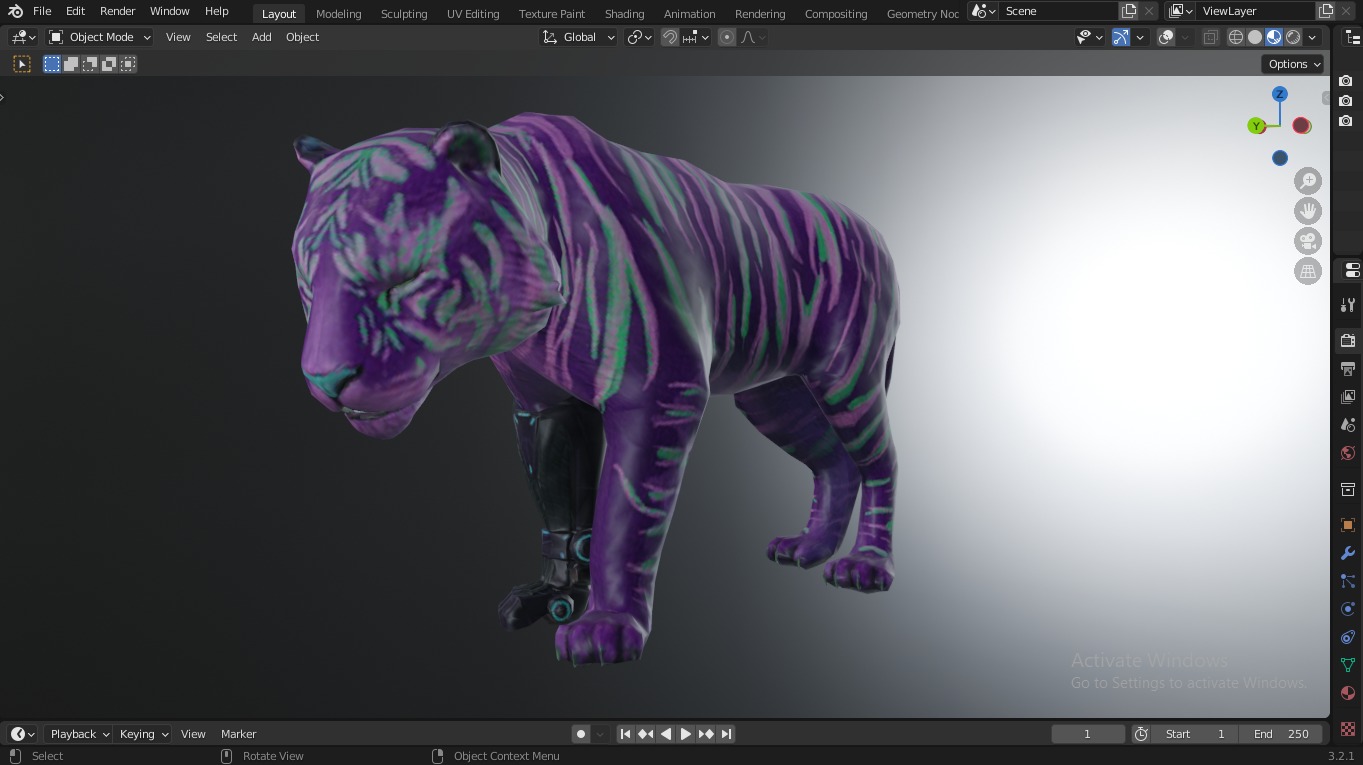Toggle camera view with the camera icon
The height and width of the screenshot is (765, 1363).
coord(1308,241)
